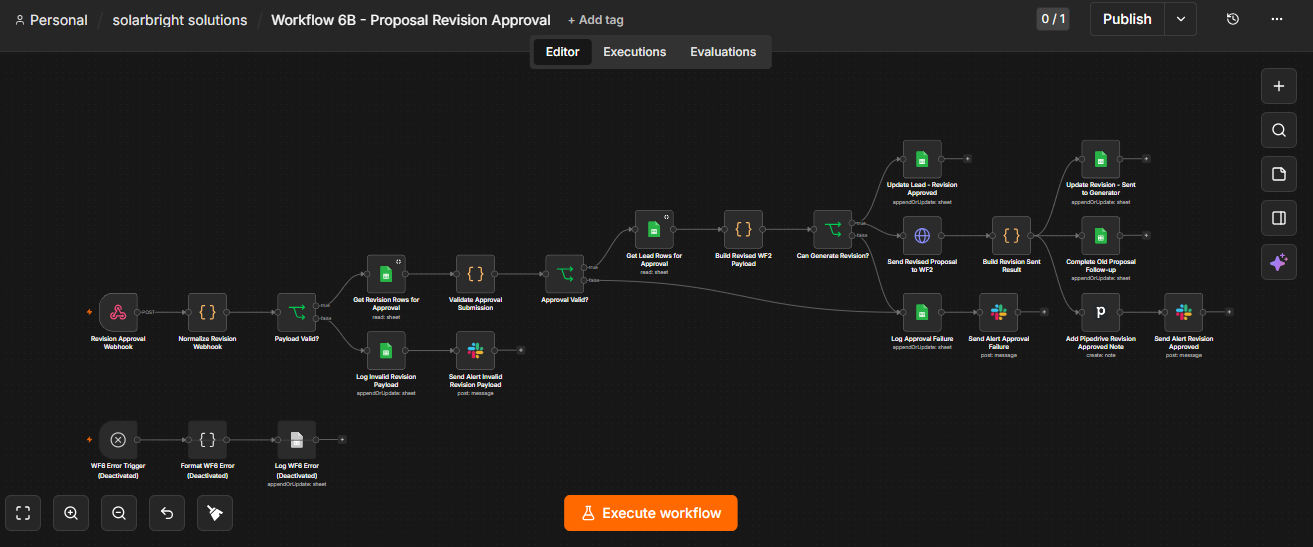The width and height of the screenshot is (1313, 547).
Task: Select Build Revision Sent Result code node
Action: tap(1011, 236)
